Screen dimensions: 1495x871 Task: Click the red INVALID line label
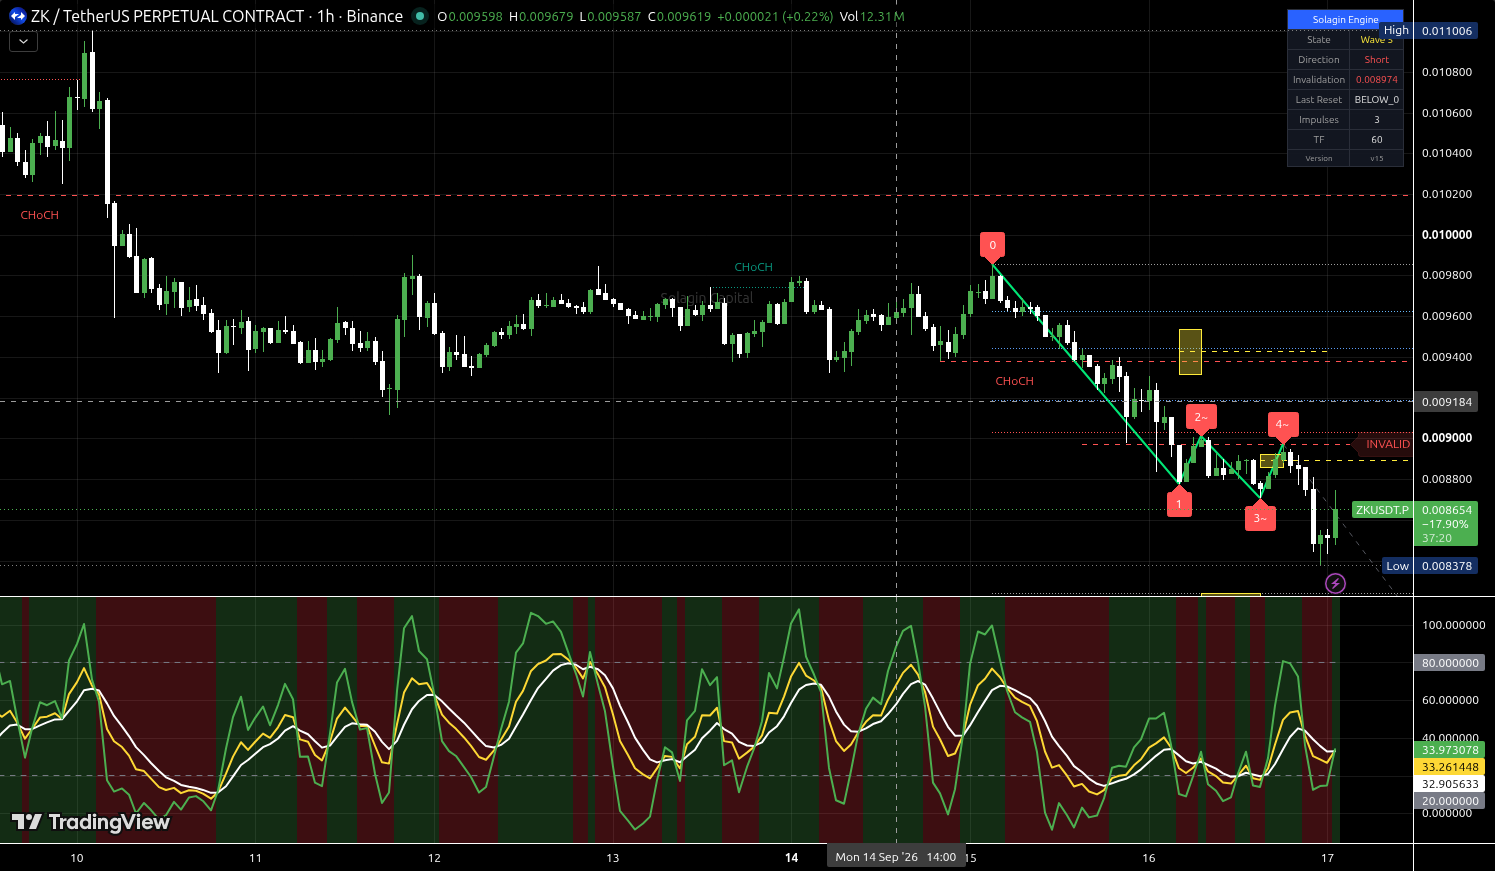(x=1388, y=444)
